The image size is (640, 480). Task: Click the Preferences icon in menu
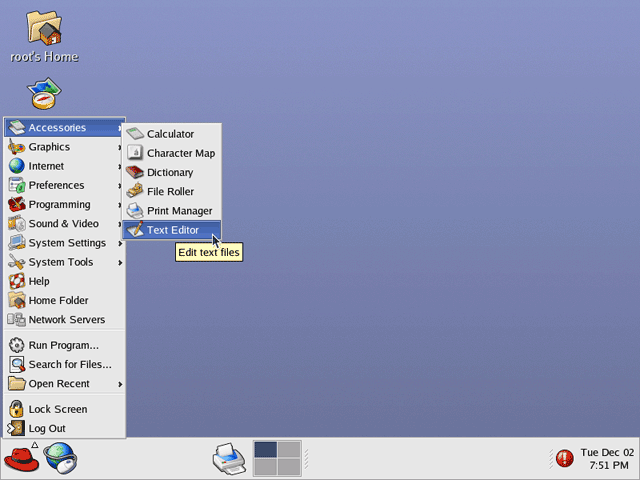pos(17,185)
